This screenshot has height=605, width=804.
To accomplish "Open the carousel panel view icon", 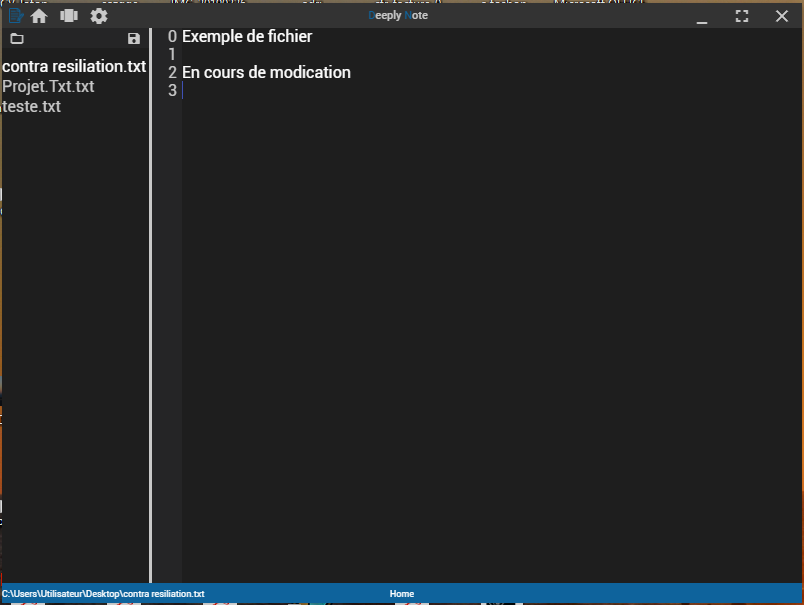I will point(69,16).
